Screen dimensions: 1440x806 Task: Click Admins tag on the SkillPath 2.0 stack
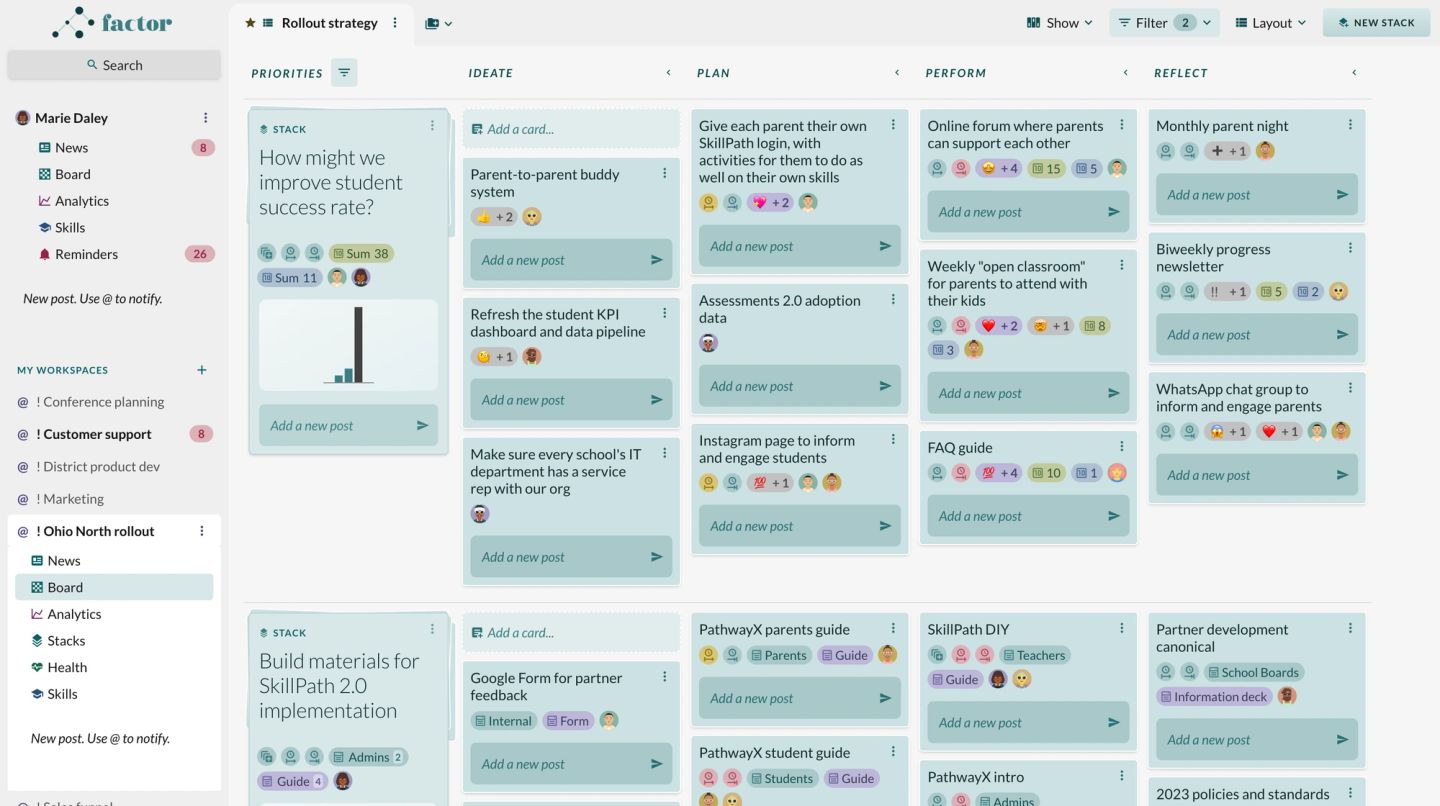pos(368,757)
